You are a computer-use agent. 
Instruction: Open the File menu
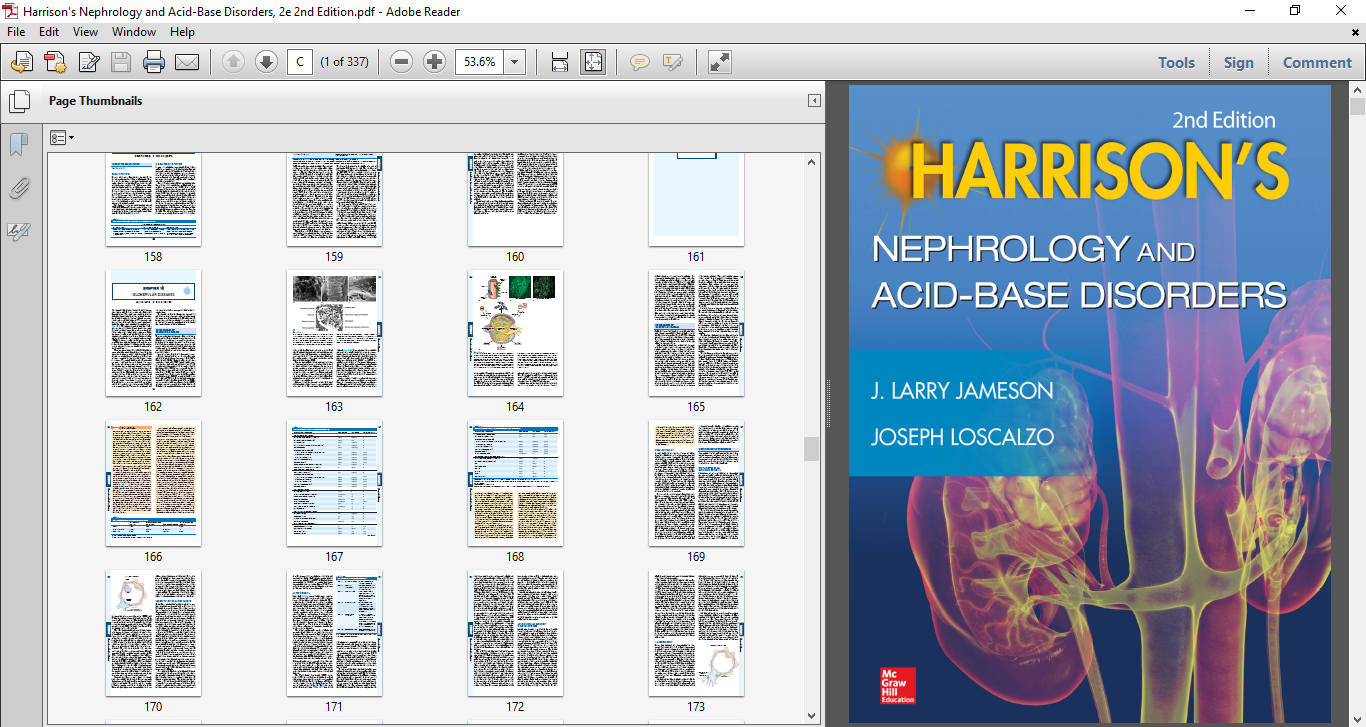[16, 32]
